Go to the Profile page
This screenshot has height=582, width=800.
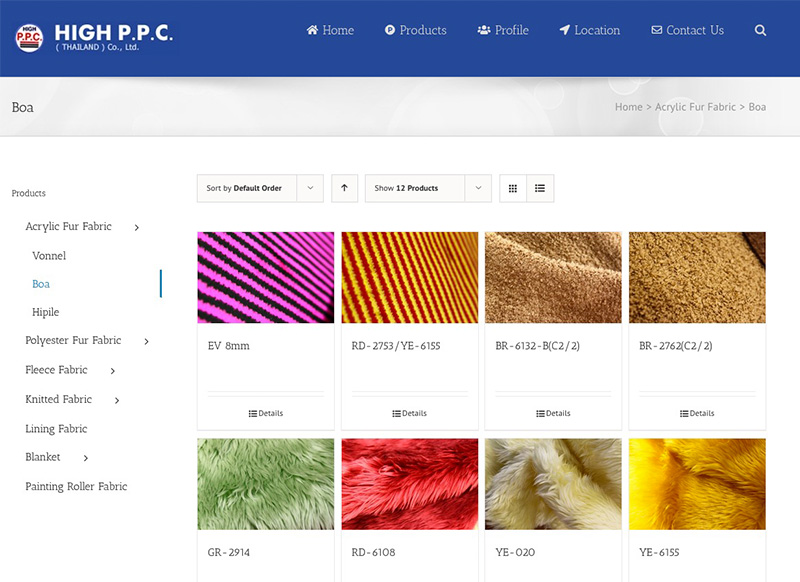pos(503,31)
